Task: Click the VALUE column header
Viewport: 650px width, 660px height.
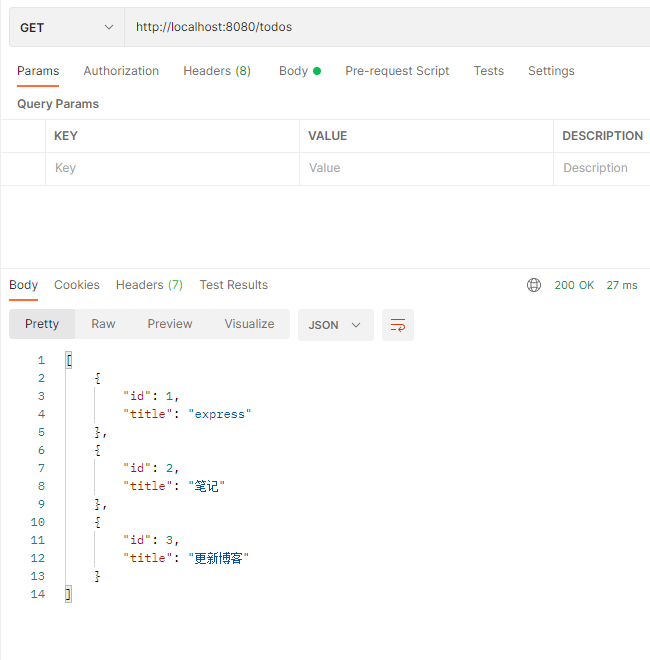Action: (x=328, y=136)
